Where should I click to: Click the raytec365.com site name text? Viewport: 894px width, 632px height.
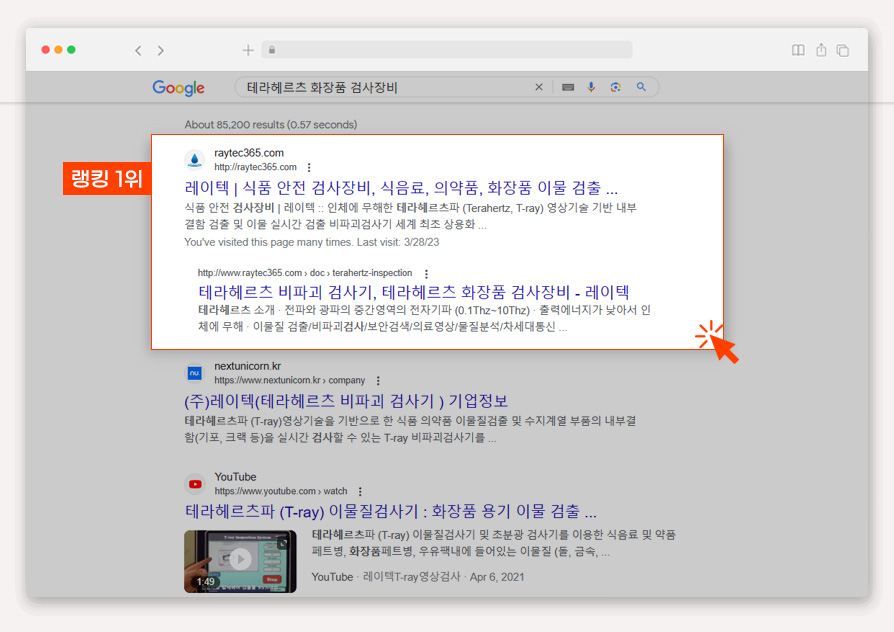coord(249,153)
